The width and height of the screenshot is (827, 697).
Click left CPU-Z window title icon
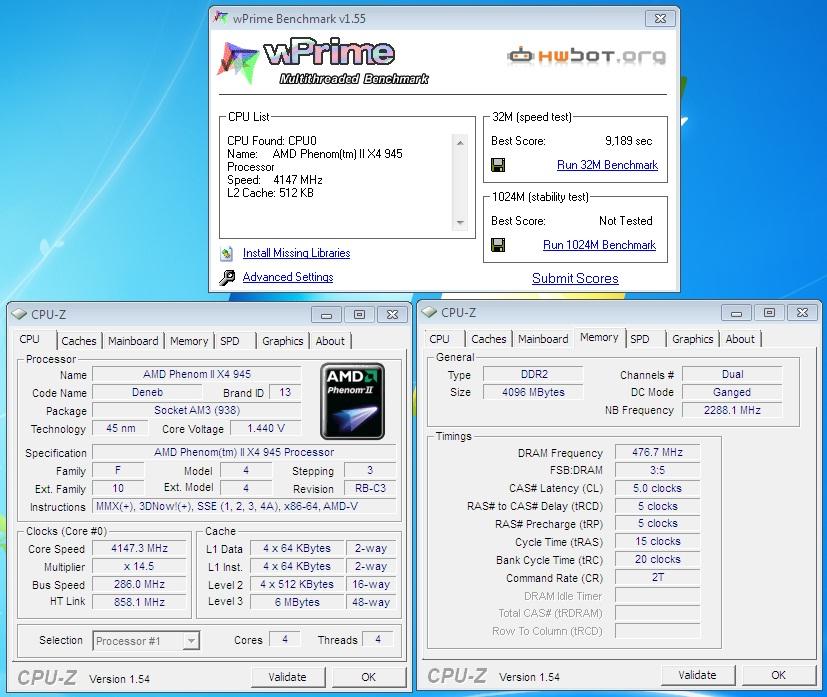coord(19,314)
